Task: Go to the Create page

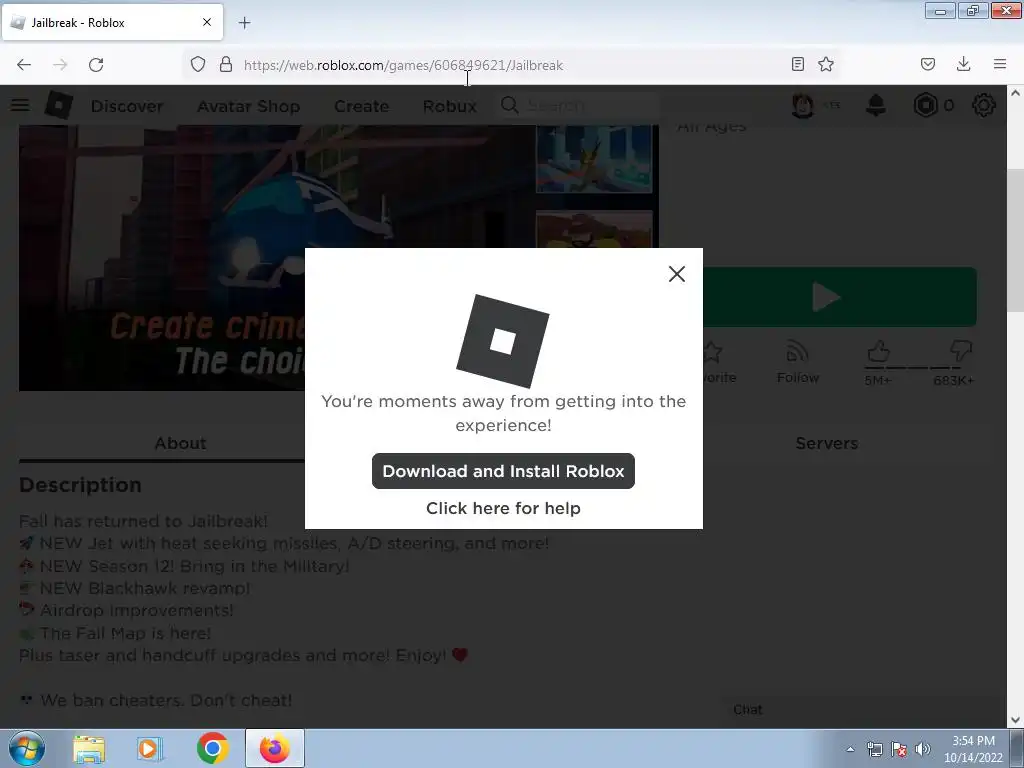Action: pos(361,106)
